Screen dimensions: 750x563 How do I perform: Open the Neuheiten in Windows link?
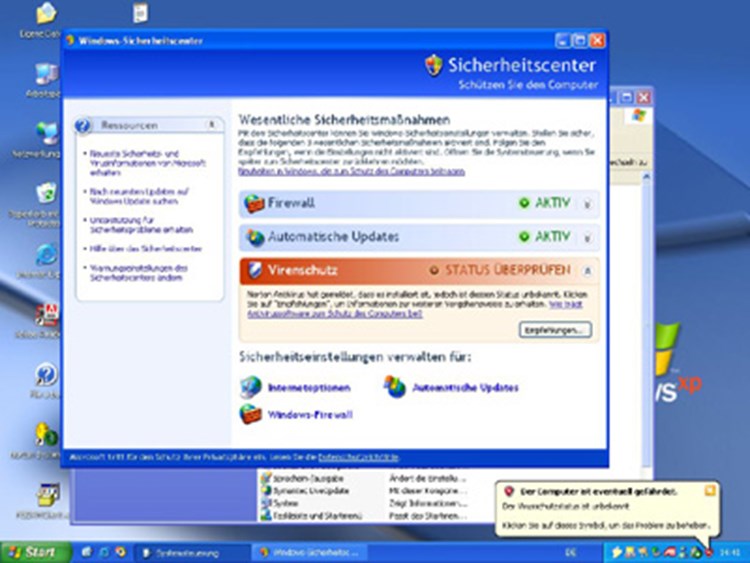352,171
